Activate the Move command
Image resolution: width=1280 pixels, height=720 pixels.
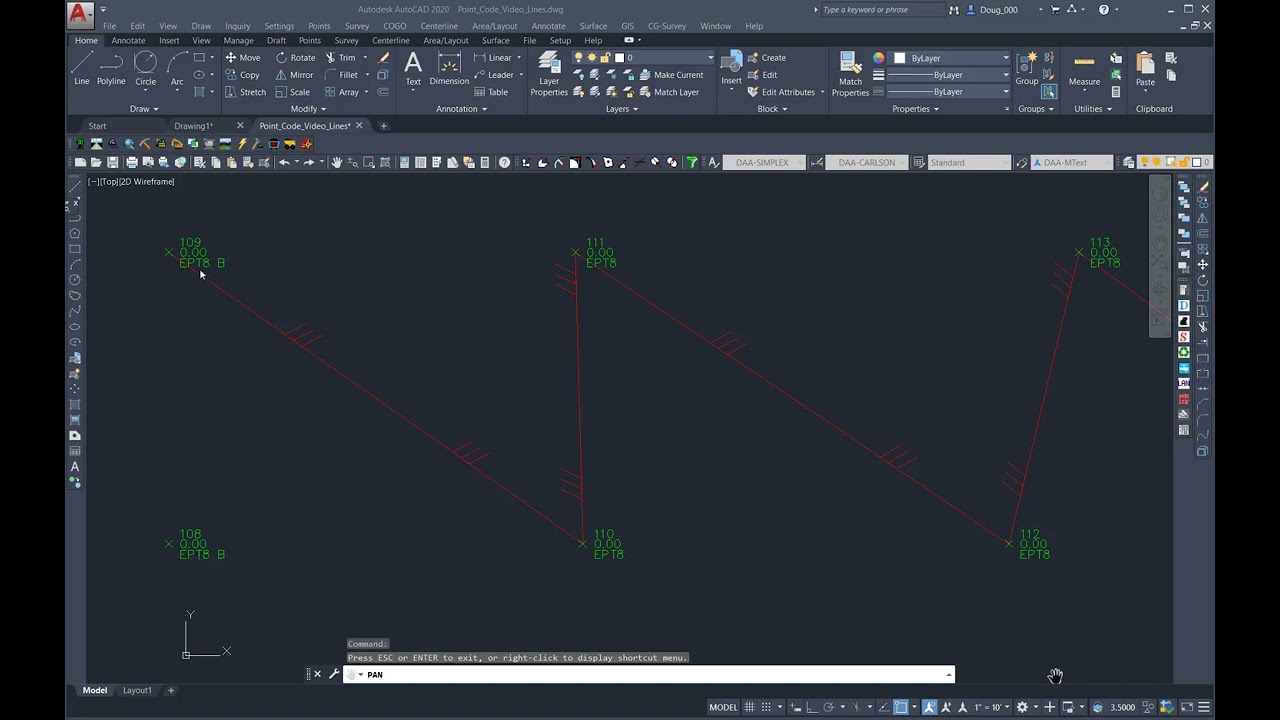(242, 58)
